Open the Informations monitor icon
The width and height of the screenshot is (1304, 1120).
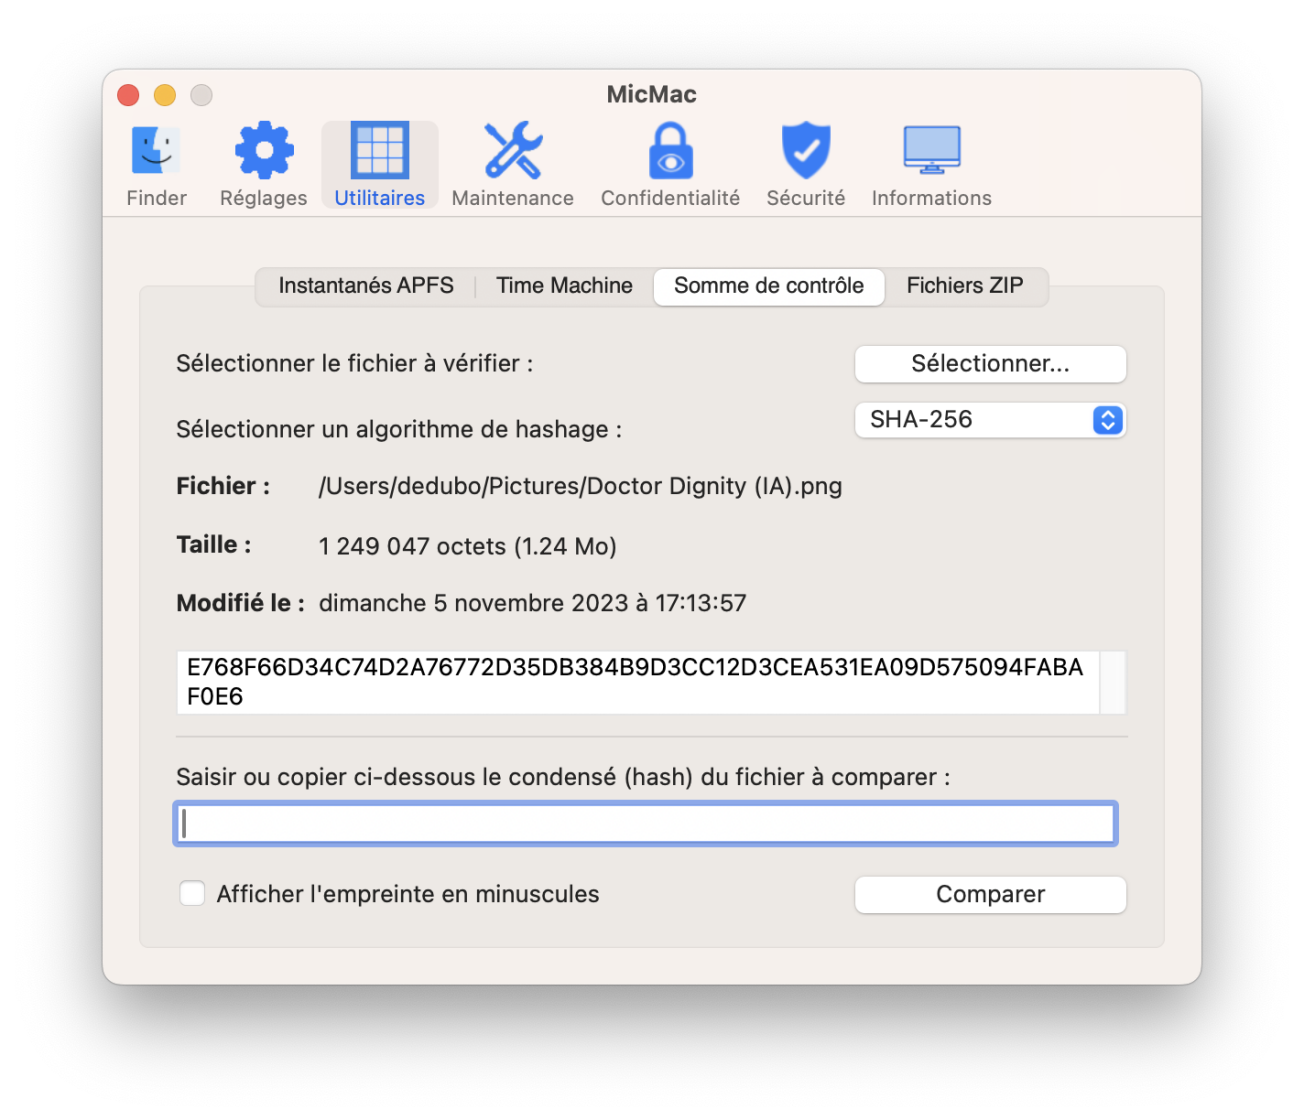pos(931,151)
